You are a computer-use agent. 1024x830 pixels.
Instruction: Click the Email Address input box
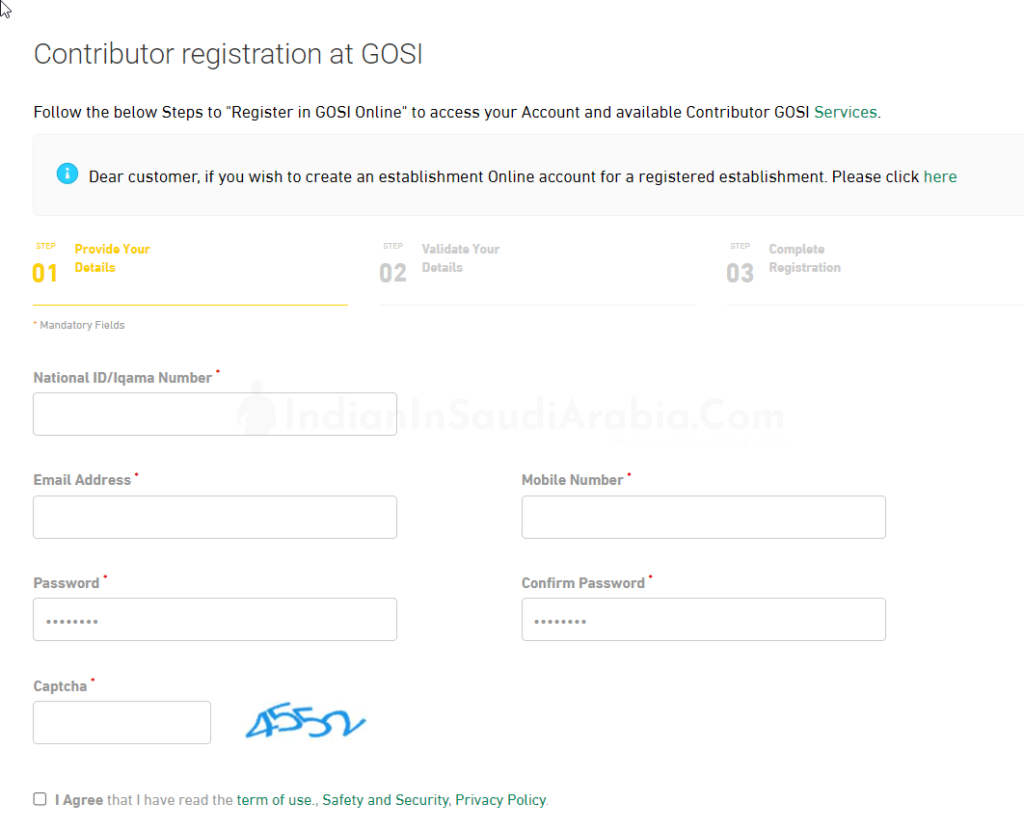pos(215,516)
